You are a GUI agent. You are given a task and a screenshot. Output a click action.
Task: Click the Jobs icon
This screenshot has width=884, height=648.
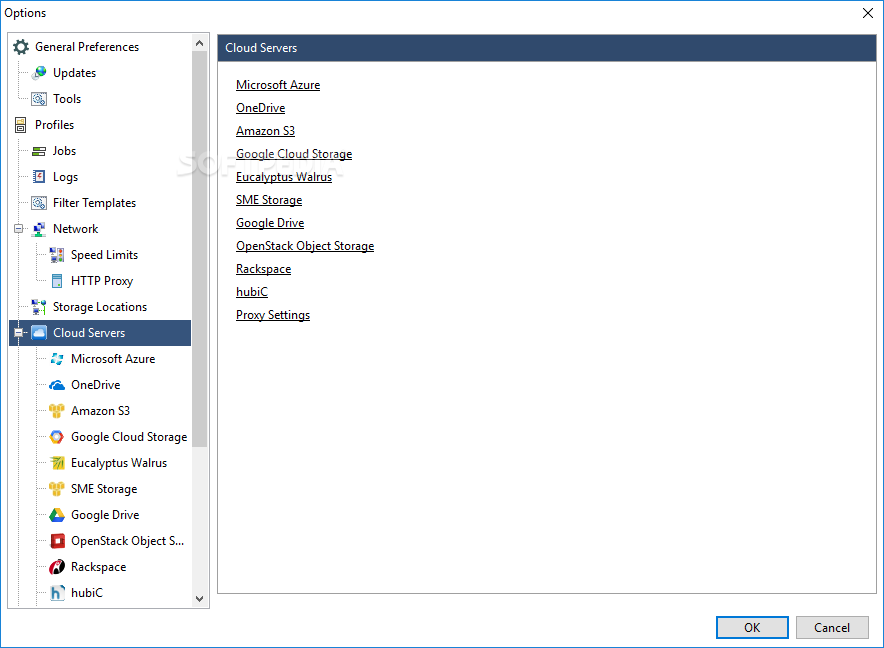[x=39, y=151]
